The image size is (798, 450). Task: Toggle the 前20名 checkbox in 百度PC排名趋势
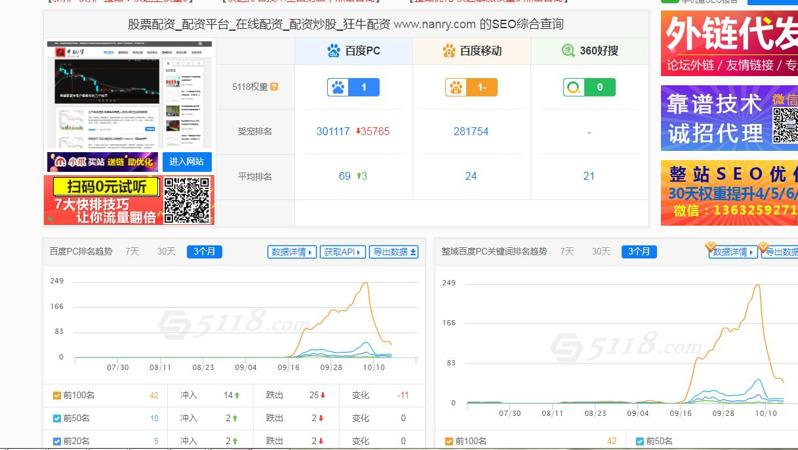tap(57, 441)
